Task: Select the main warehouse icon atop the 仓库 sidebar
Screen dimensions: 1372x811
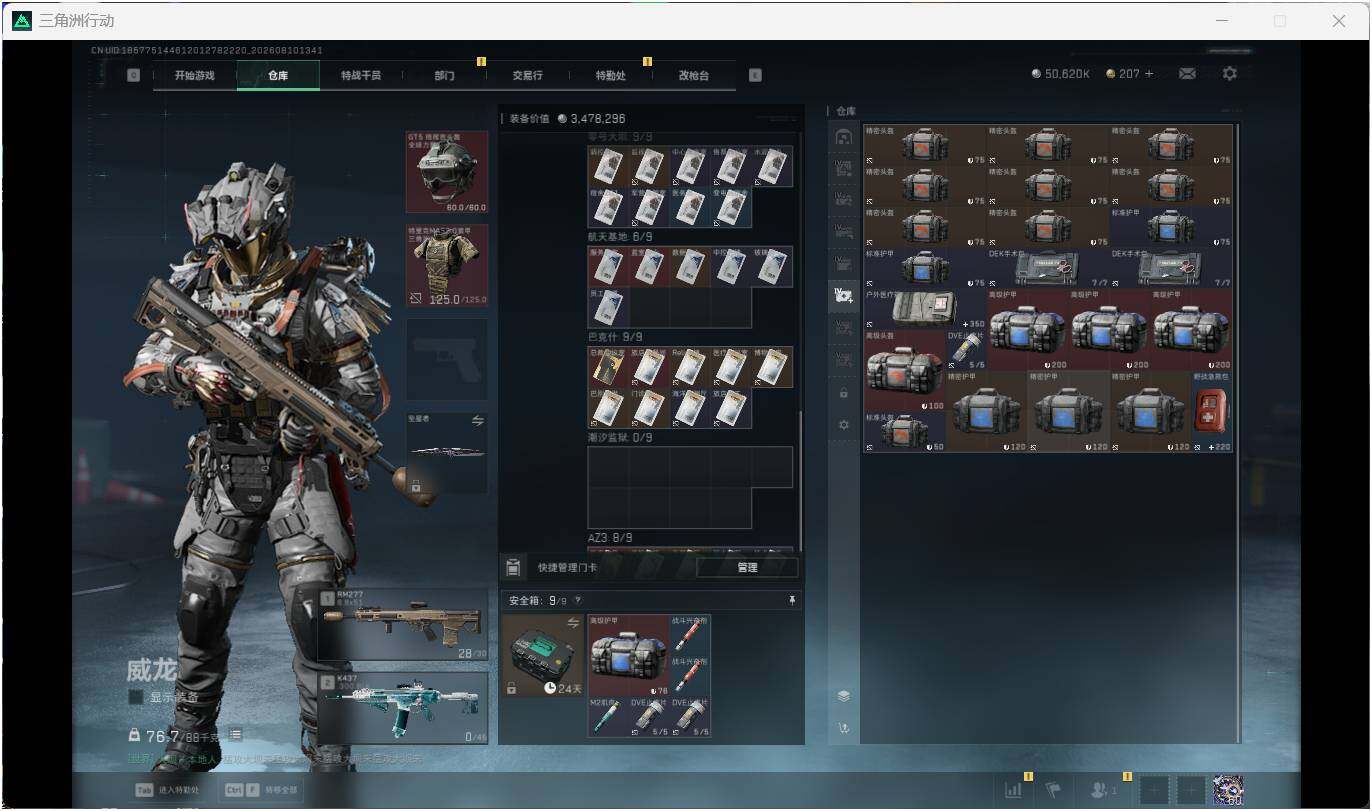Action: [x=844, y=137]
